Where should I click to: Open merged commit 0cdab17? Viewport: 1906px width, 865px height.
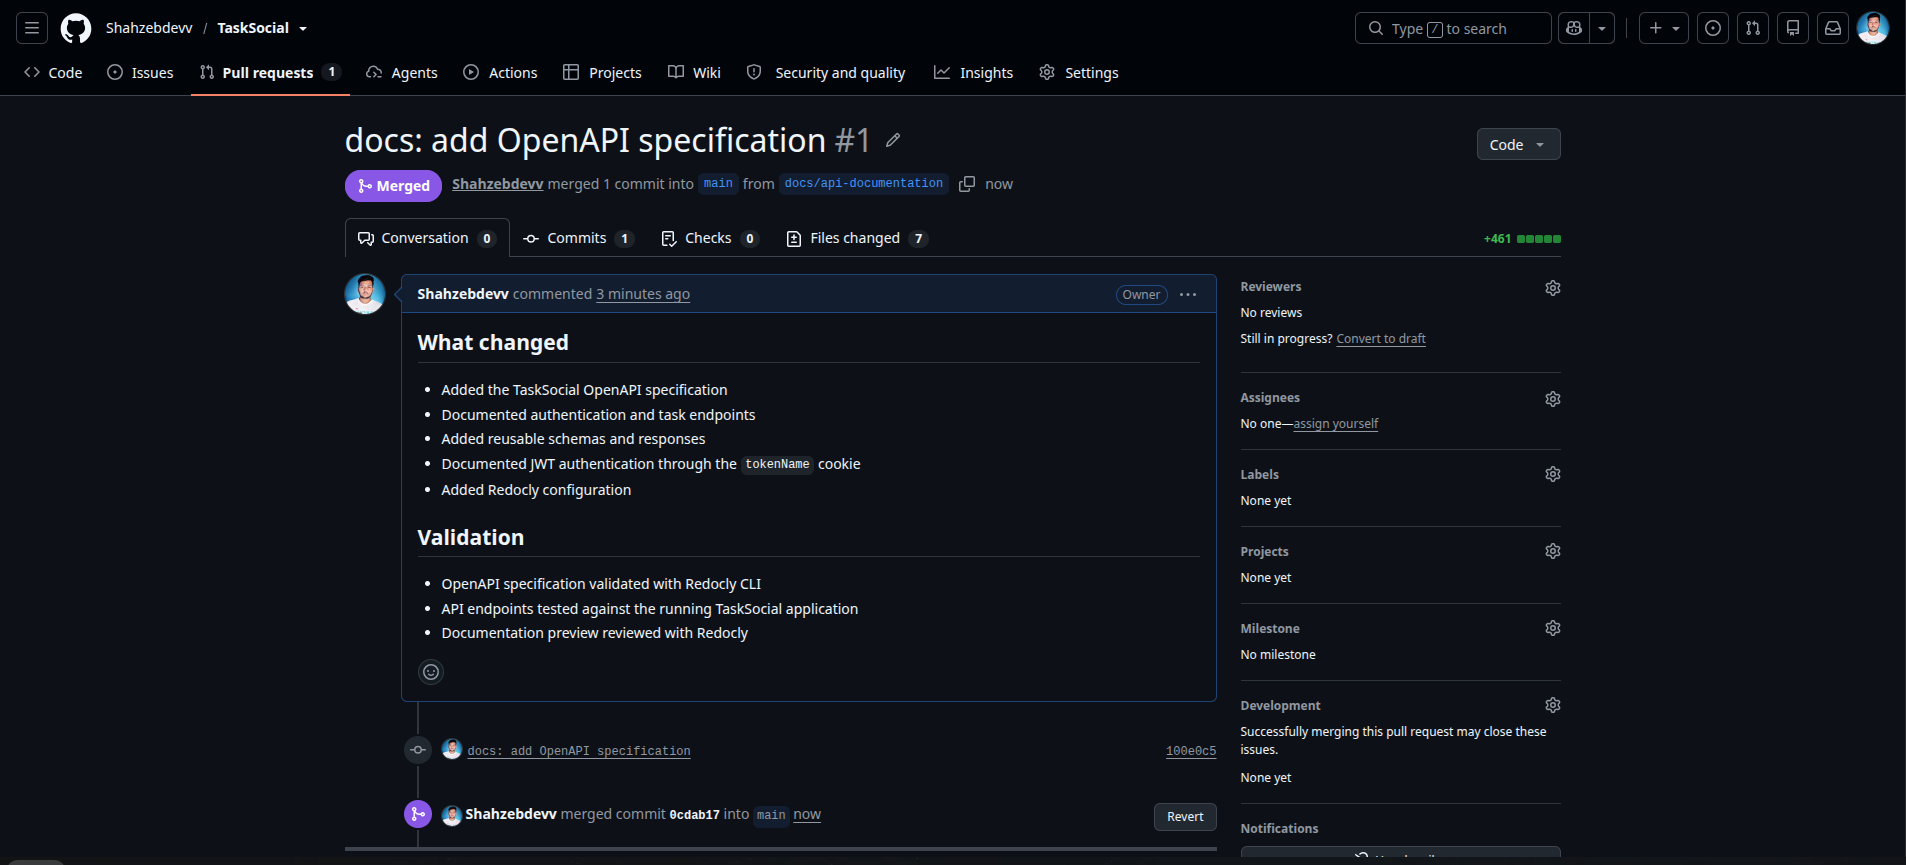(x=694, y=815)
